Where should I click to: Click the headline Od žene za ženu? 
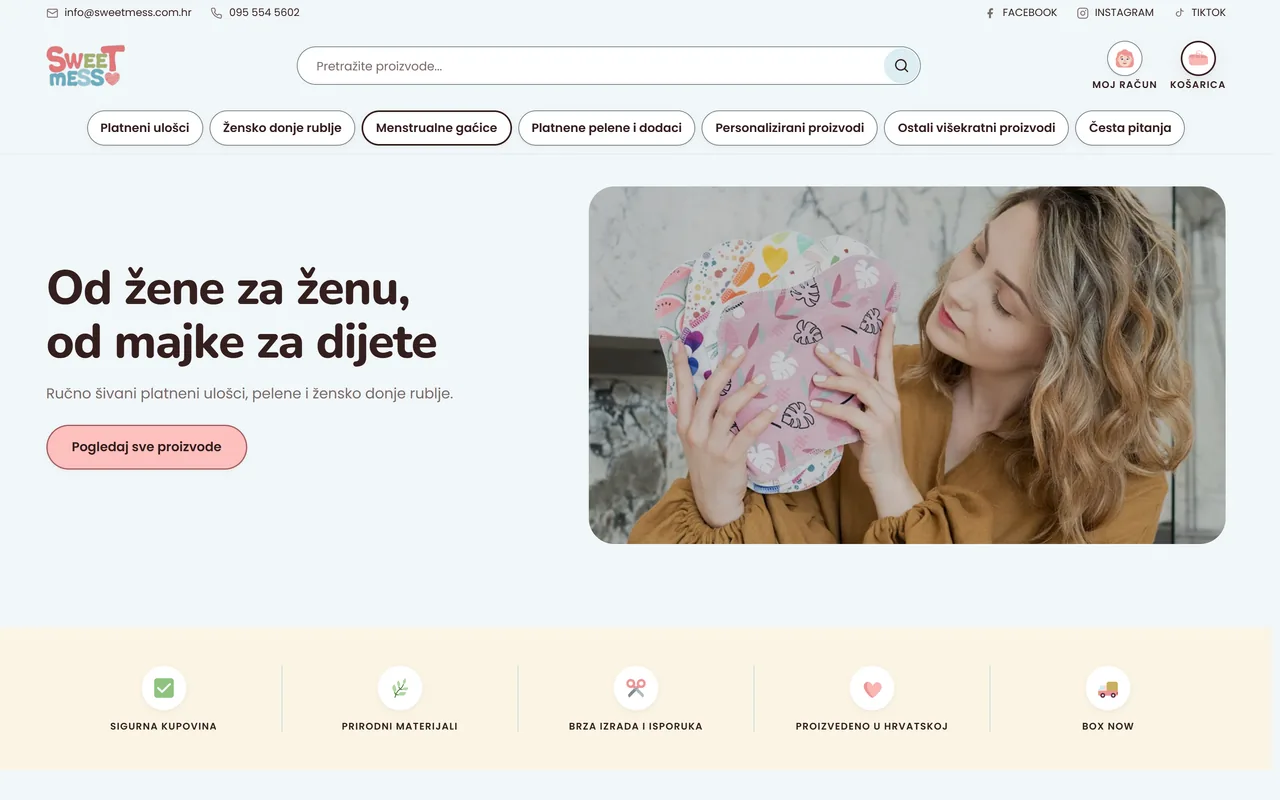pos(229,288)
